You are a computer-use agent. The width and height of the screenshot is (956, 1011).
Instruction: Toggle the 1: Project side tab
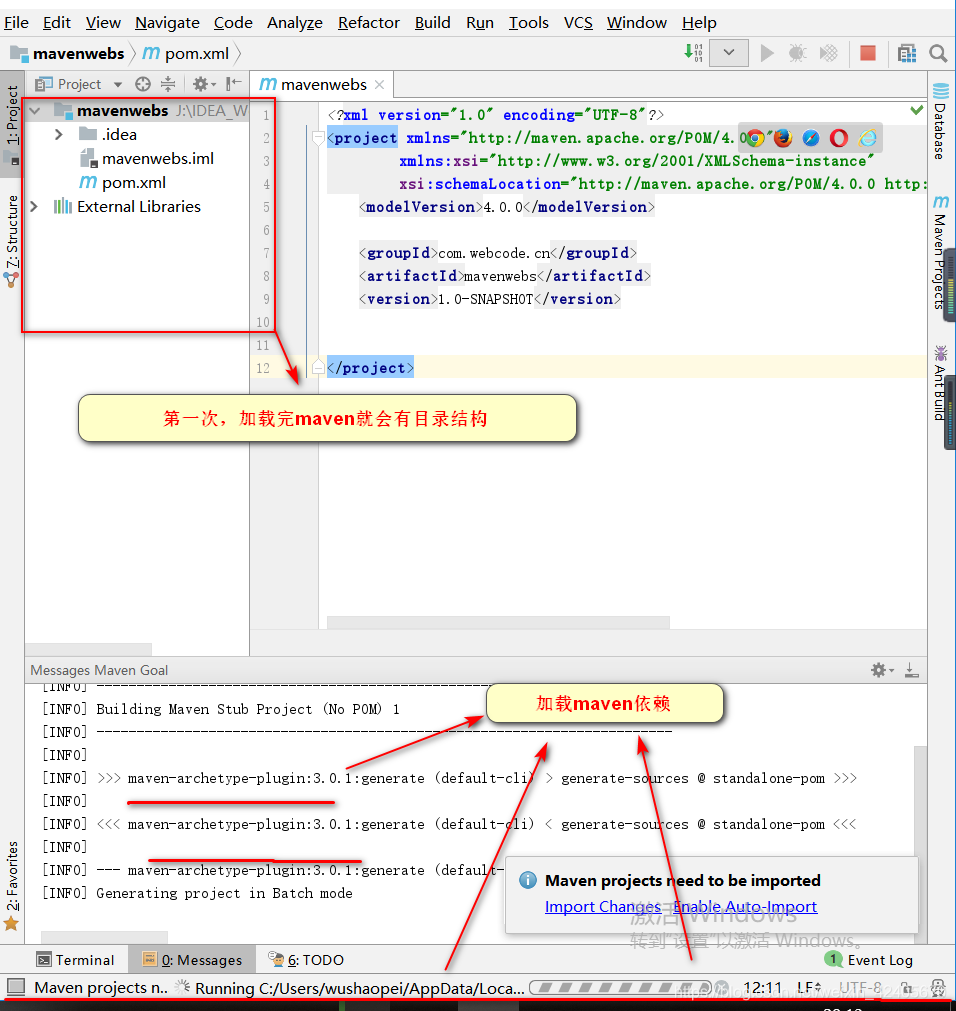[12, 123]
